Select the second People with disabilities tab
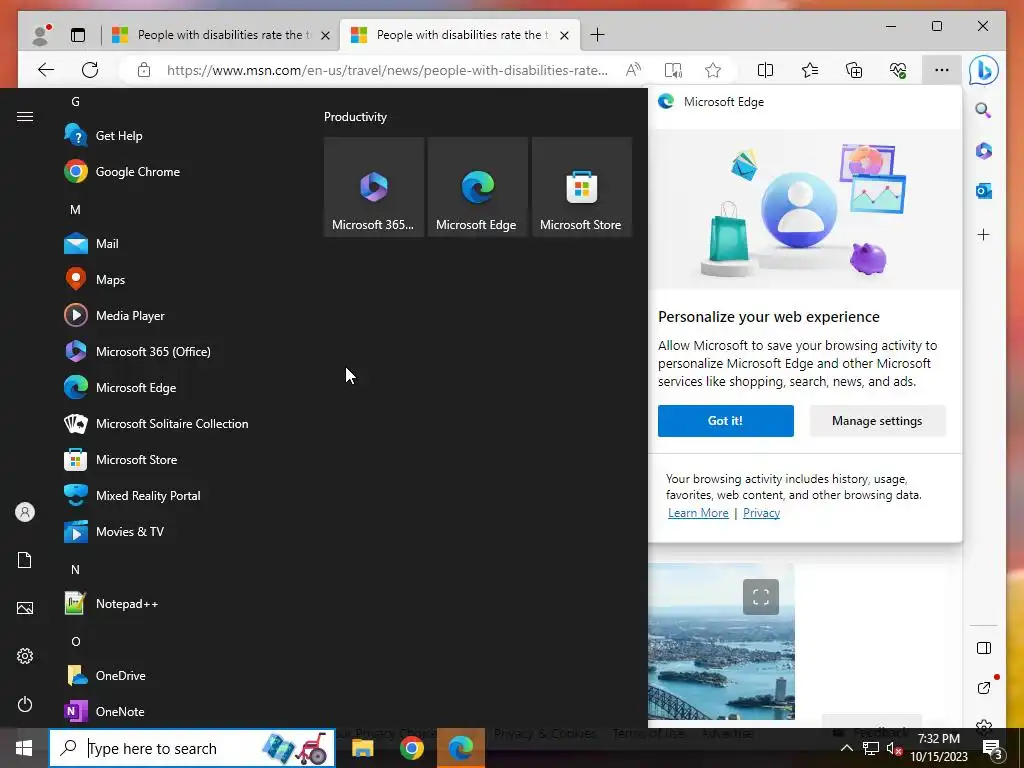The width and height of the screenshot is (1024, 768). click(459, 35)
